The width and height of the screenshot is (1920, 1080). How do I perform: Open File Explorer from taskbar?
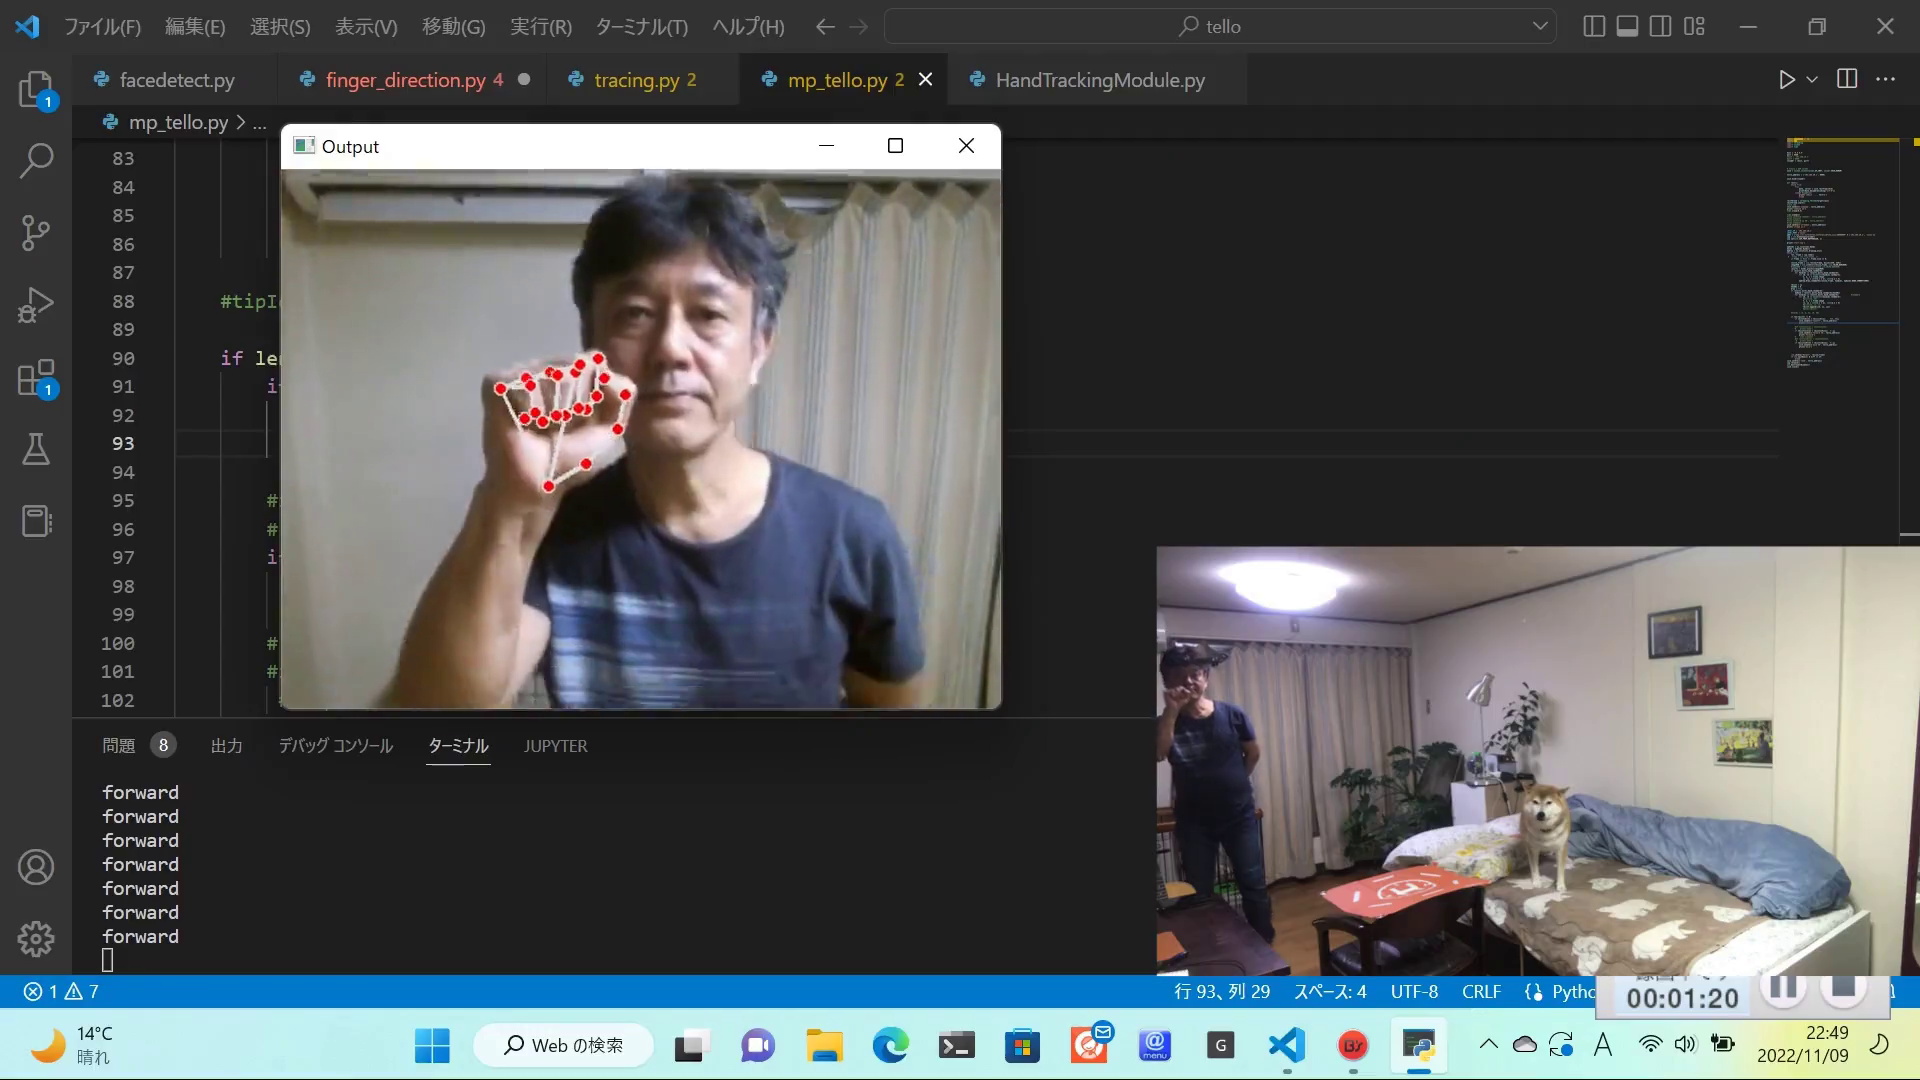coord(824,1045)
